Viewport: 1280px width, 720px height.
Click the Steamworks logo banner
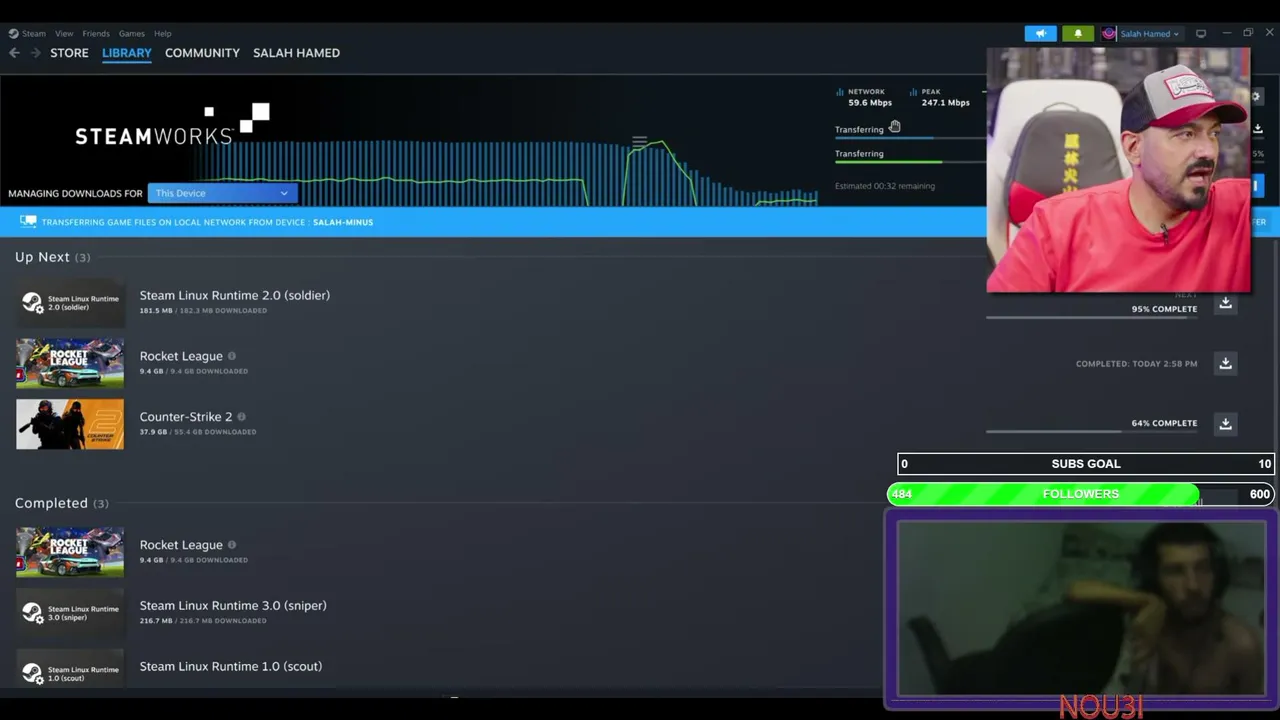point(172,125)
